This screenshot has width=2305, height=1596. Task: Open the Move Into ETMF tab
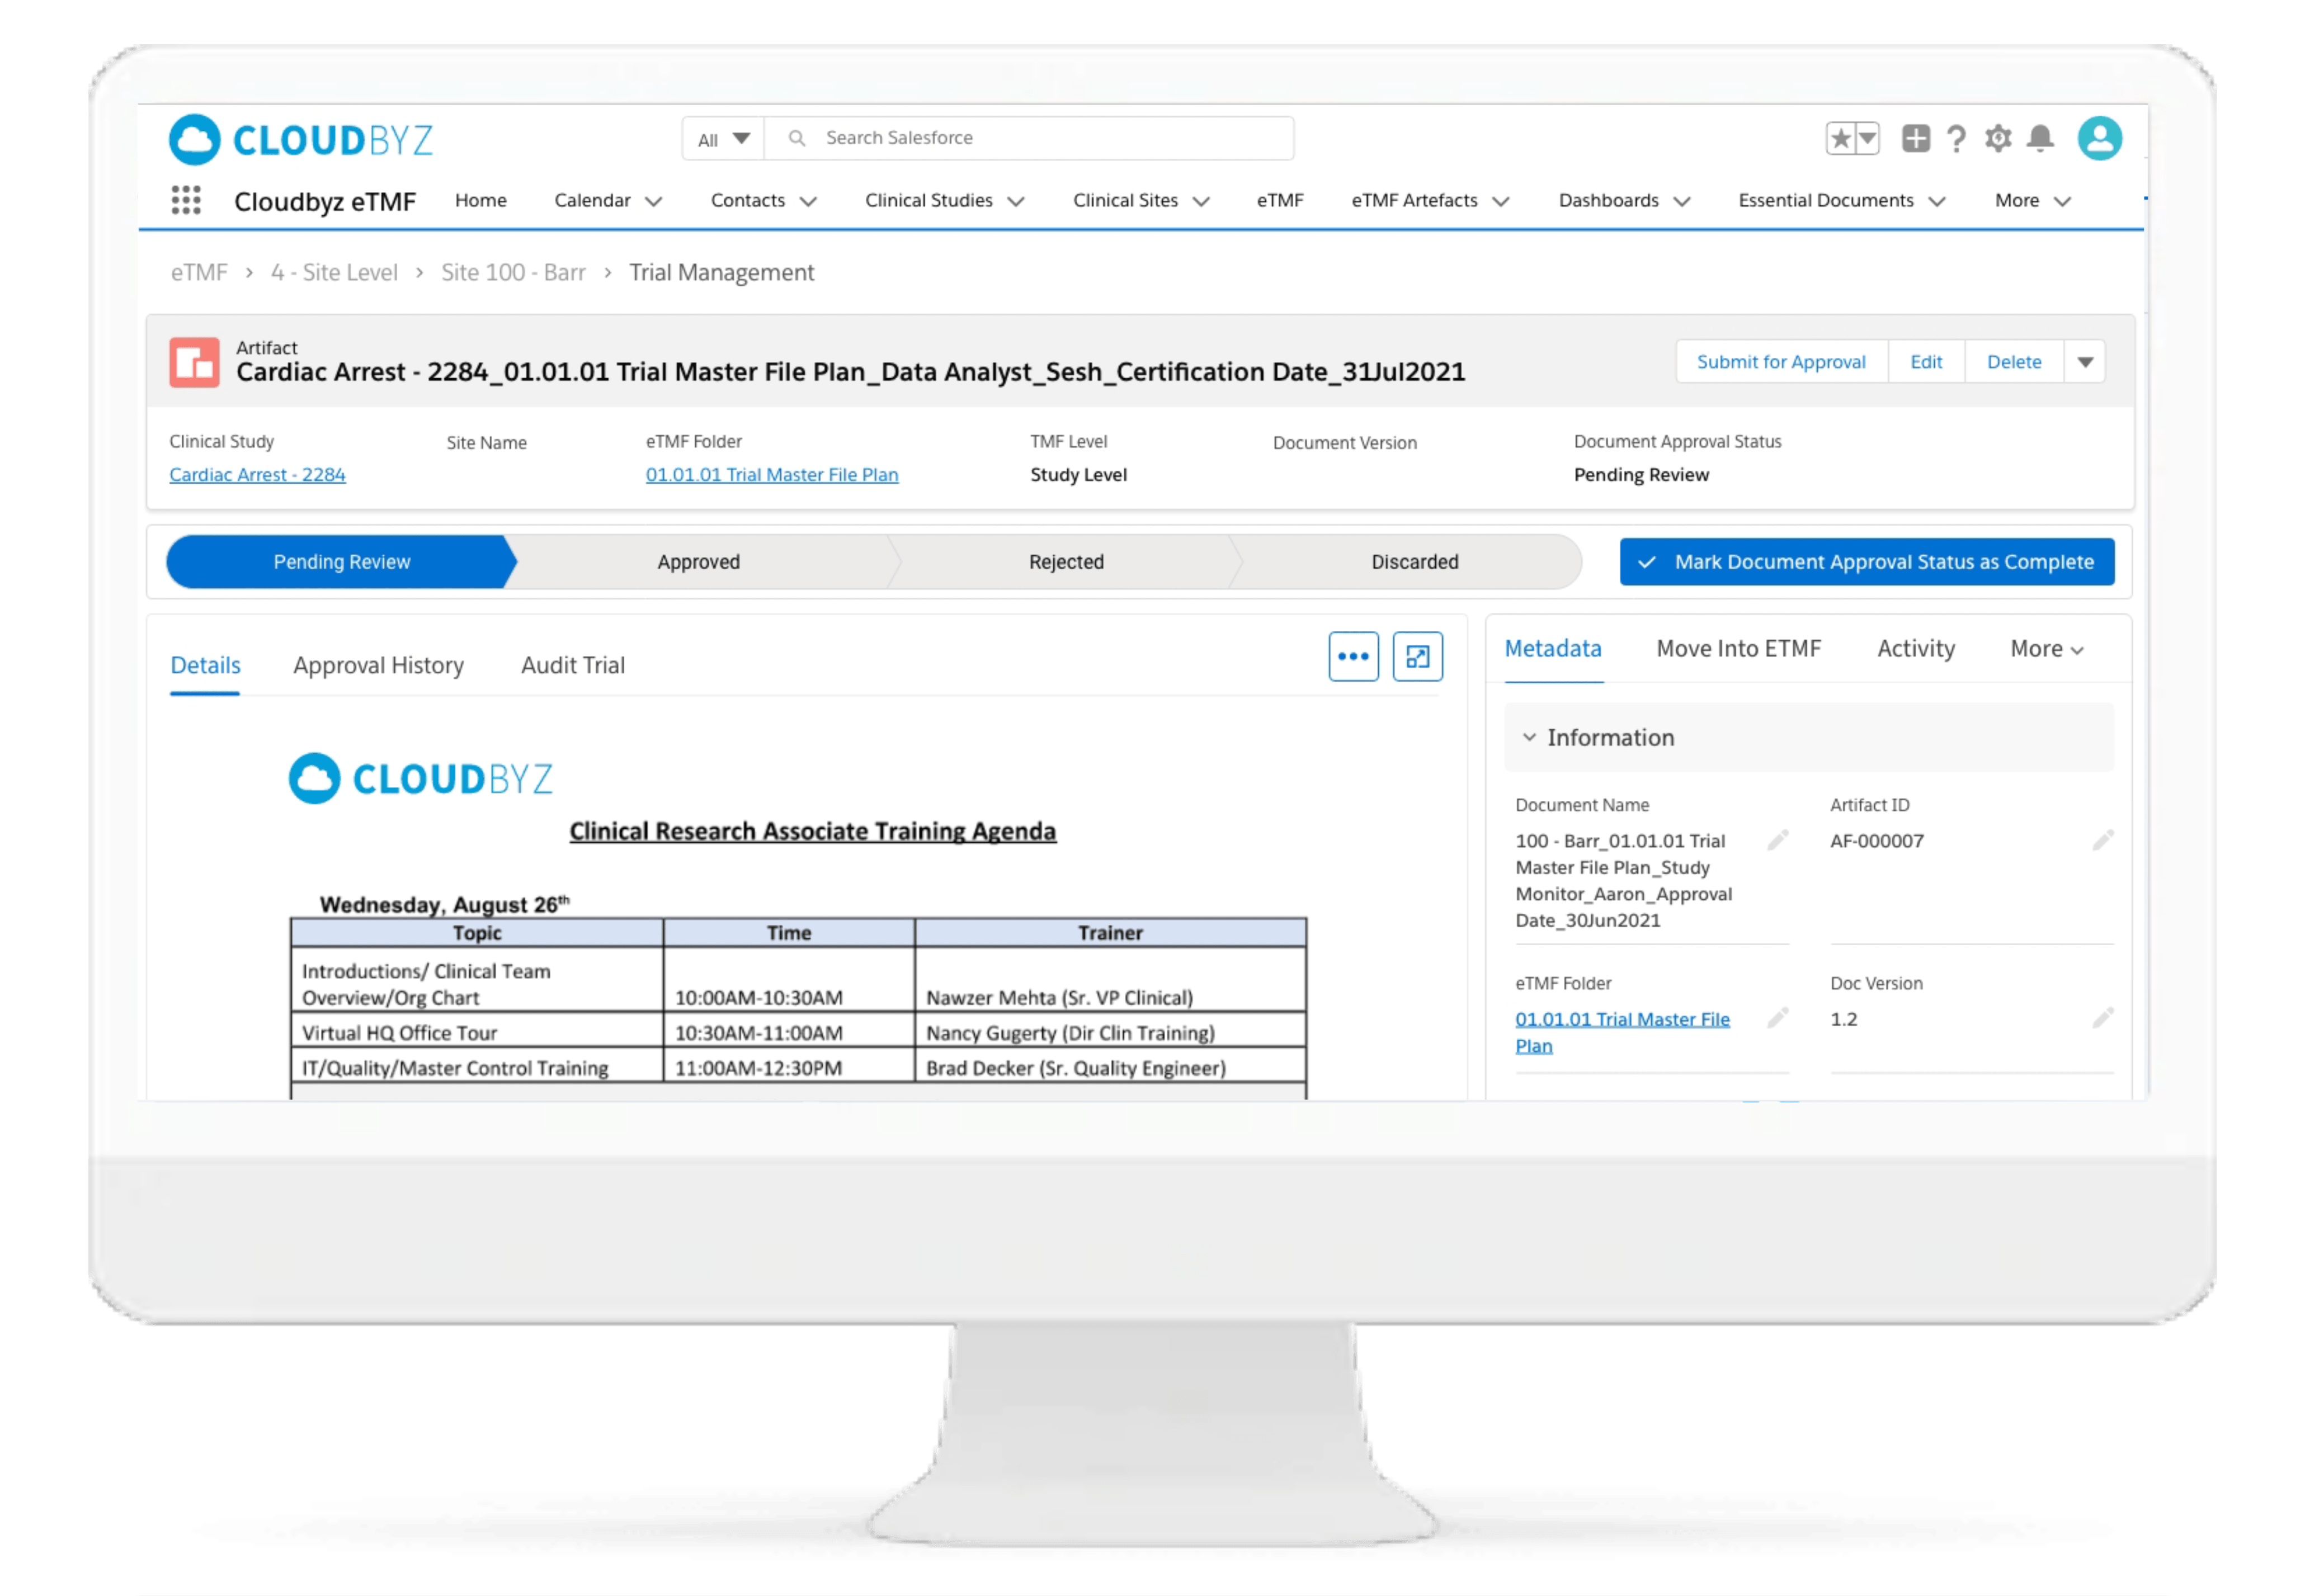point(1738,648)
